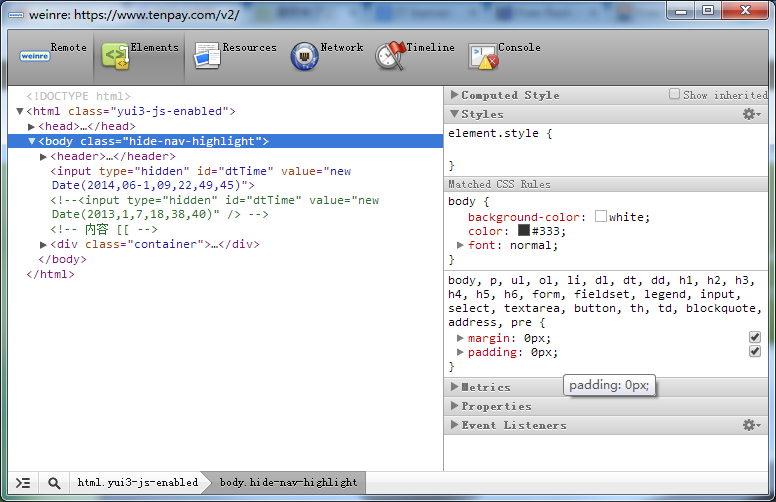This screenshot has height=502, width=776.
Task: Click the Styles gear settings icon
Action: [x=751, y=114]
